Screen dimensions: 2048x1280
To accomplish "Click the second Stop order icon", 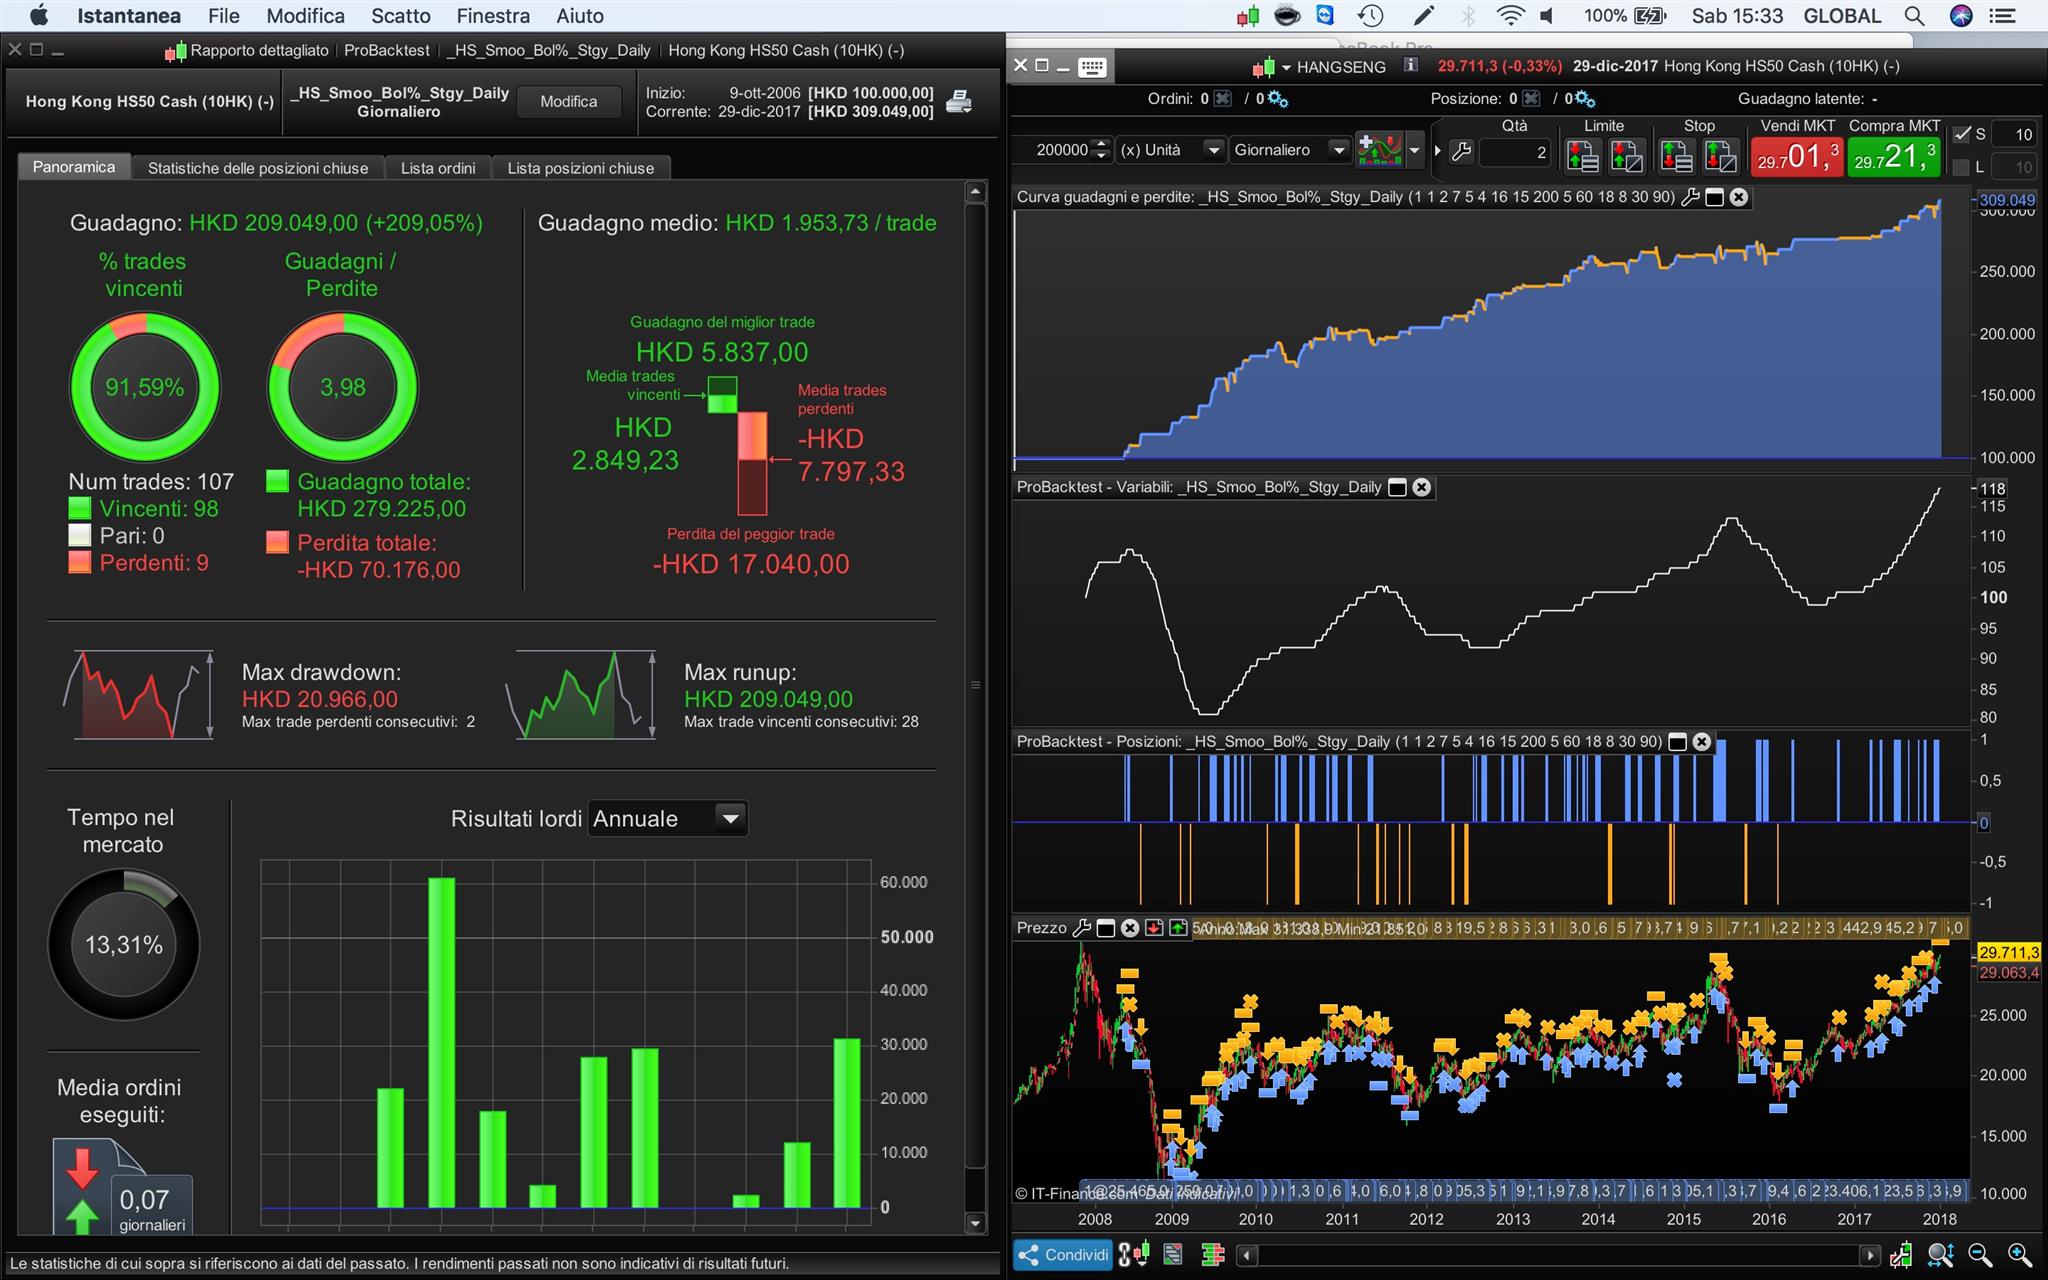I will pos(1720,156).
